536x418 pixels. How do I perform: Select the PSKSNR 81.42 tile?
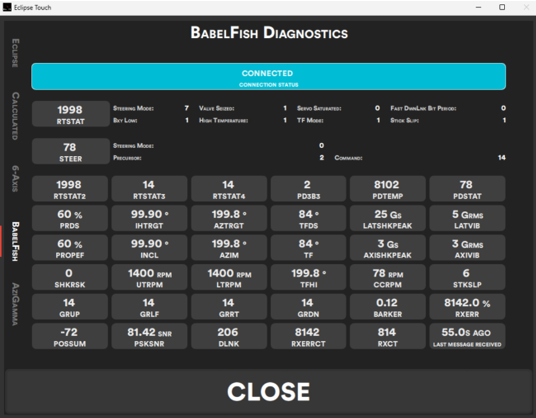149,336
